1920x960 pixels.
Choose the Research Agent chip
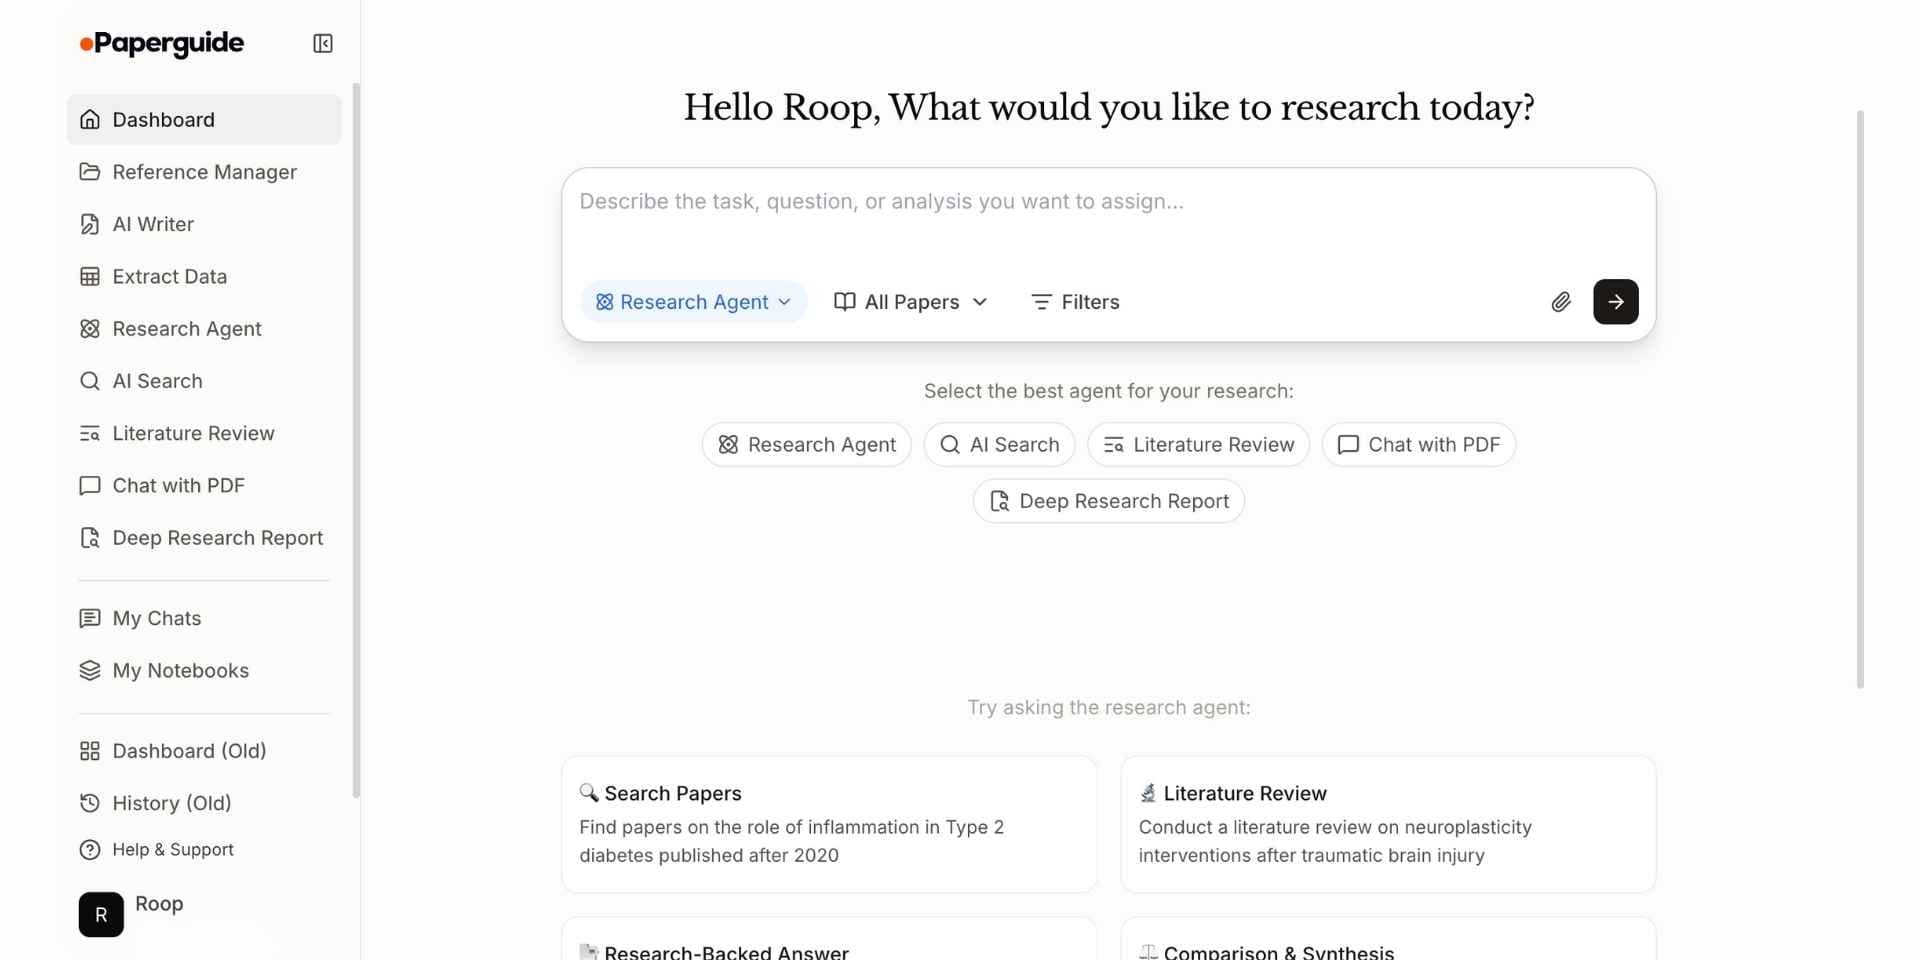coord(807,445)
